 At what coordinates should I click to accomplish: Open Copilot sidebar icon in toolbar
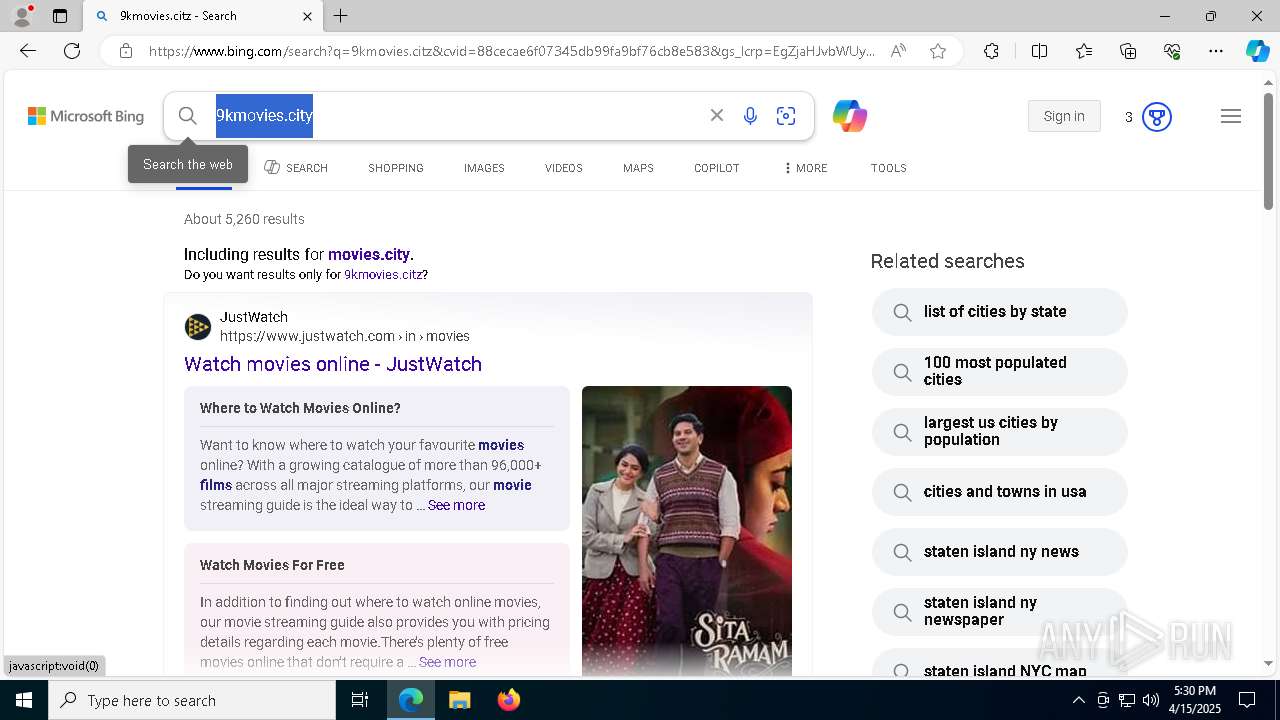pos(1257,51)
